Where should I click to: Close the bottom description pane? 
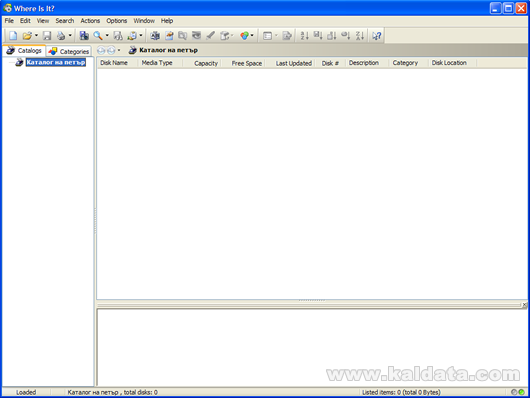click(524, 305)
